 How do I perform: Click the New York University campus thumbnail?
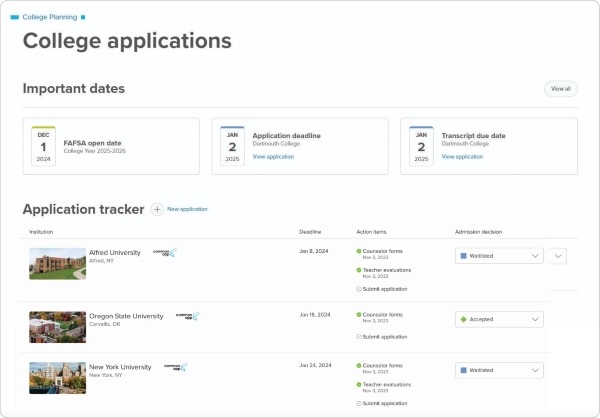tap(57, 378)
